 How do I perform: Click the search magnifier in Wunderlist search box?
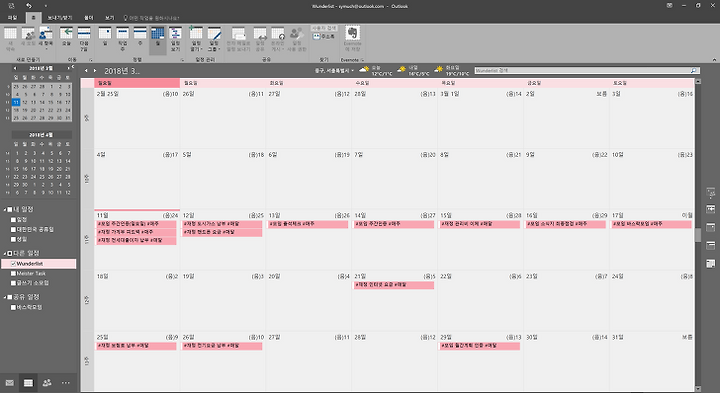pos(693,71)
